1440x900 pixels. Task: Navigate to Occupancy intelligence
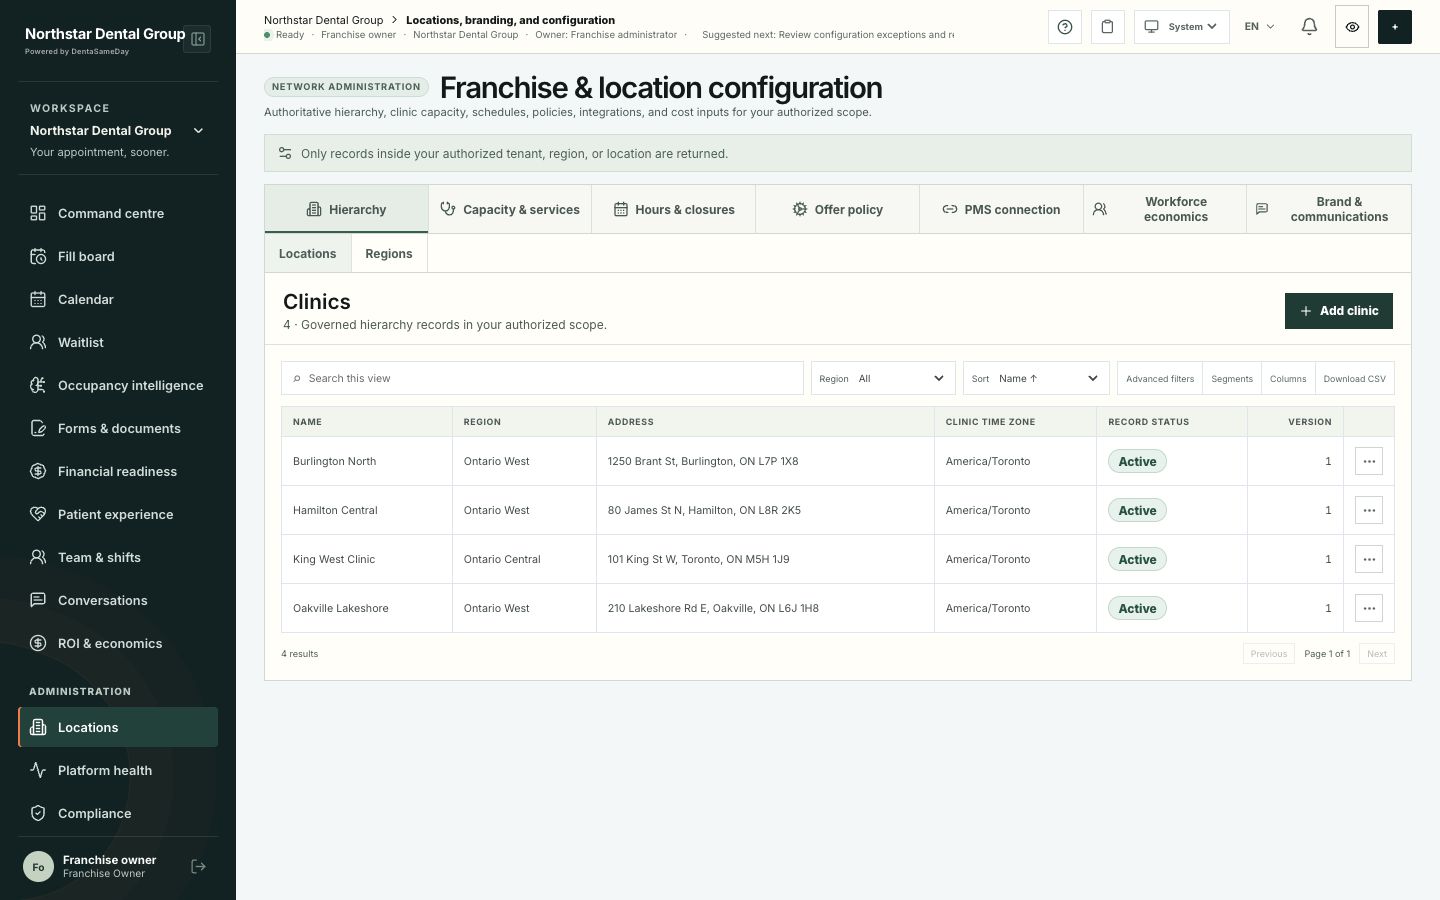pyautogui.click(x=118, y=385)
